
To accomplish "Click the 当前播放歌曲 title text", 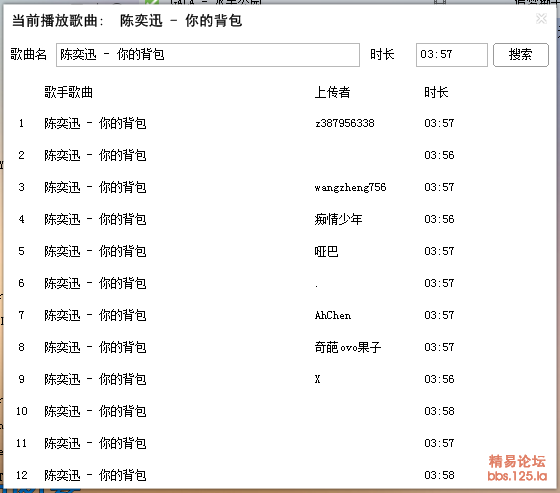I will tap(127, 21).
